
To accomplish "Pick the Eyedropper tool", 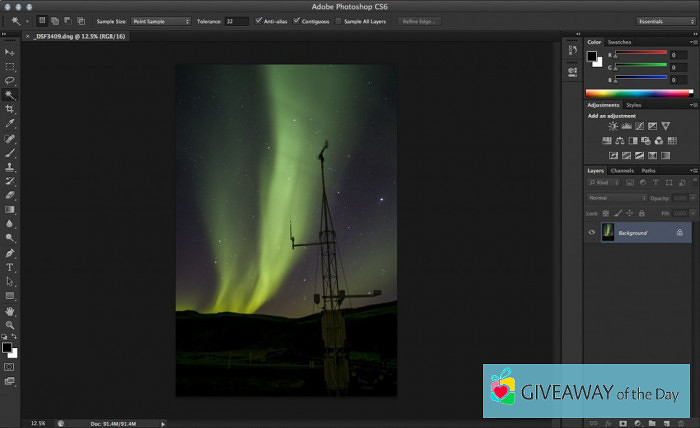I will 10,124.
